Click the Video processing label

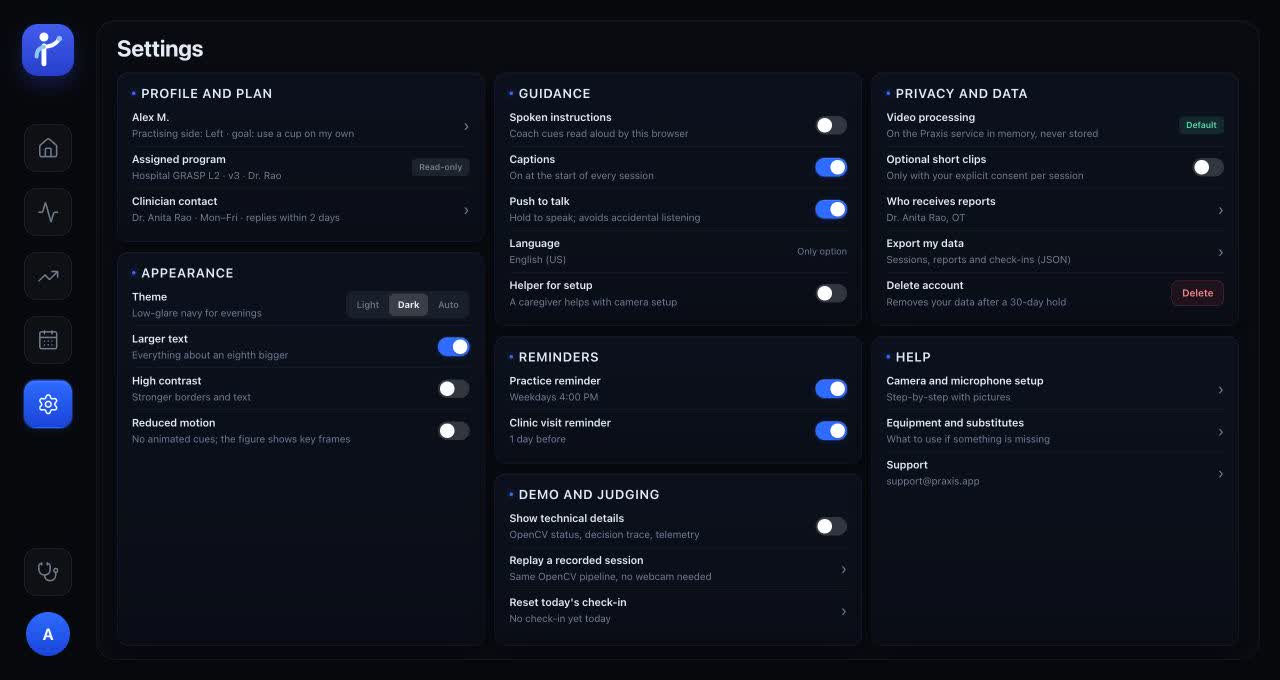tap(930, 117)
